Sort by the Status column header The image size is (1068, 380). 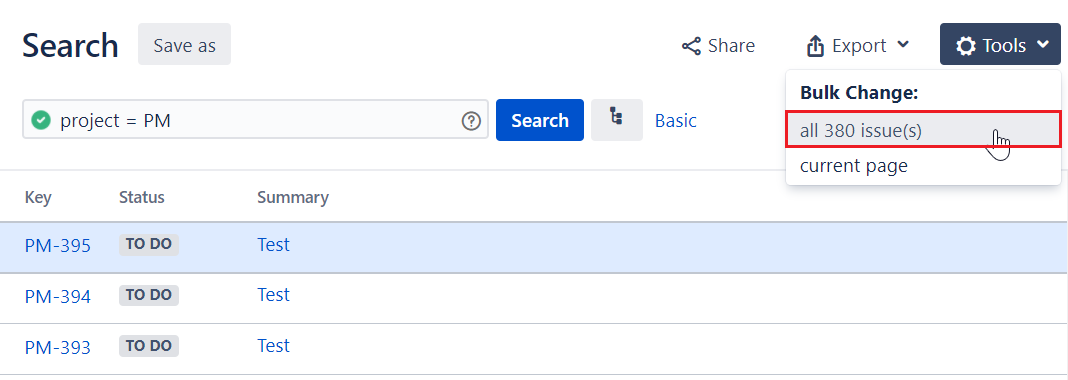tap(142, 197)
